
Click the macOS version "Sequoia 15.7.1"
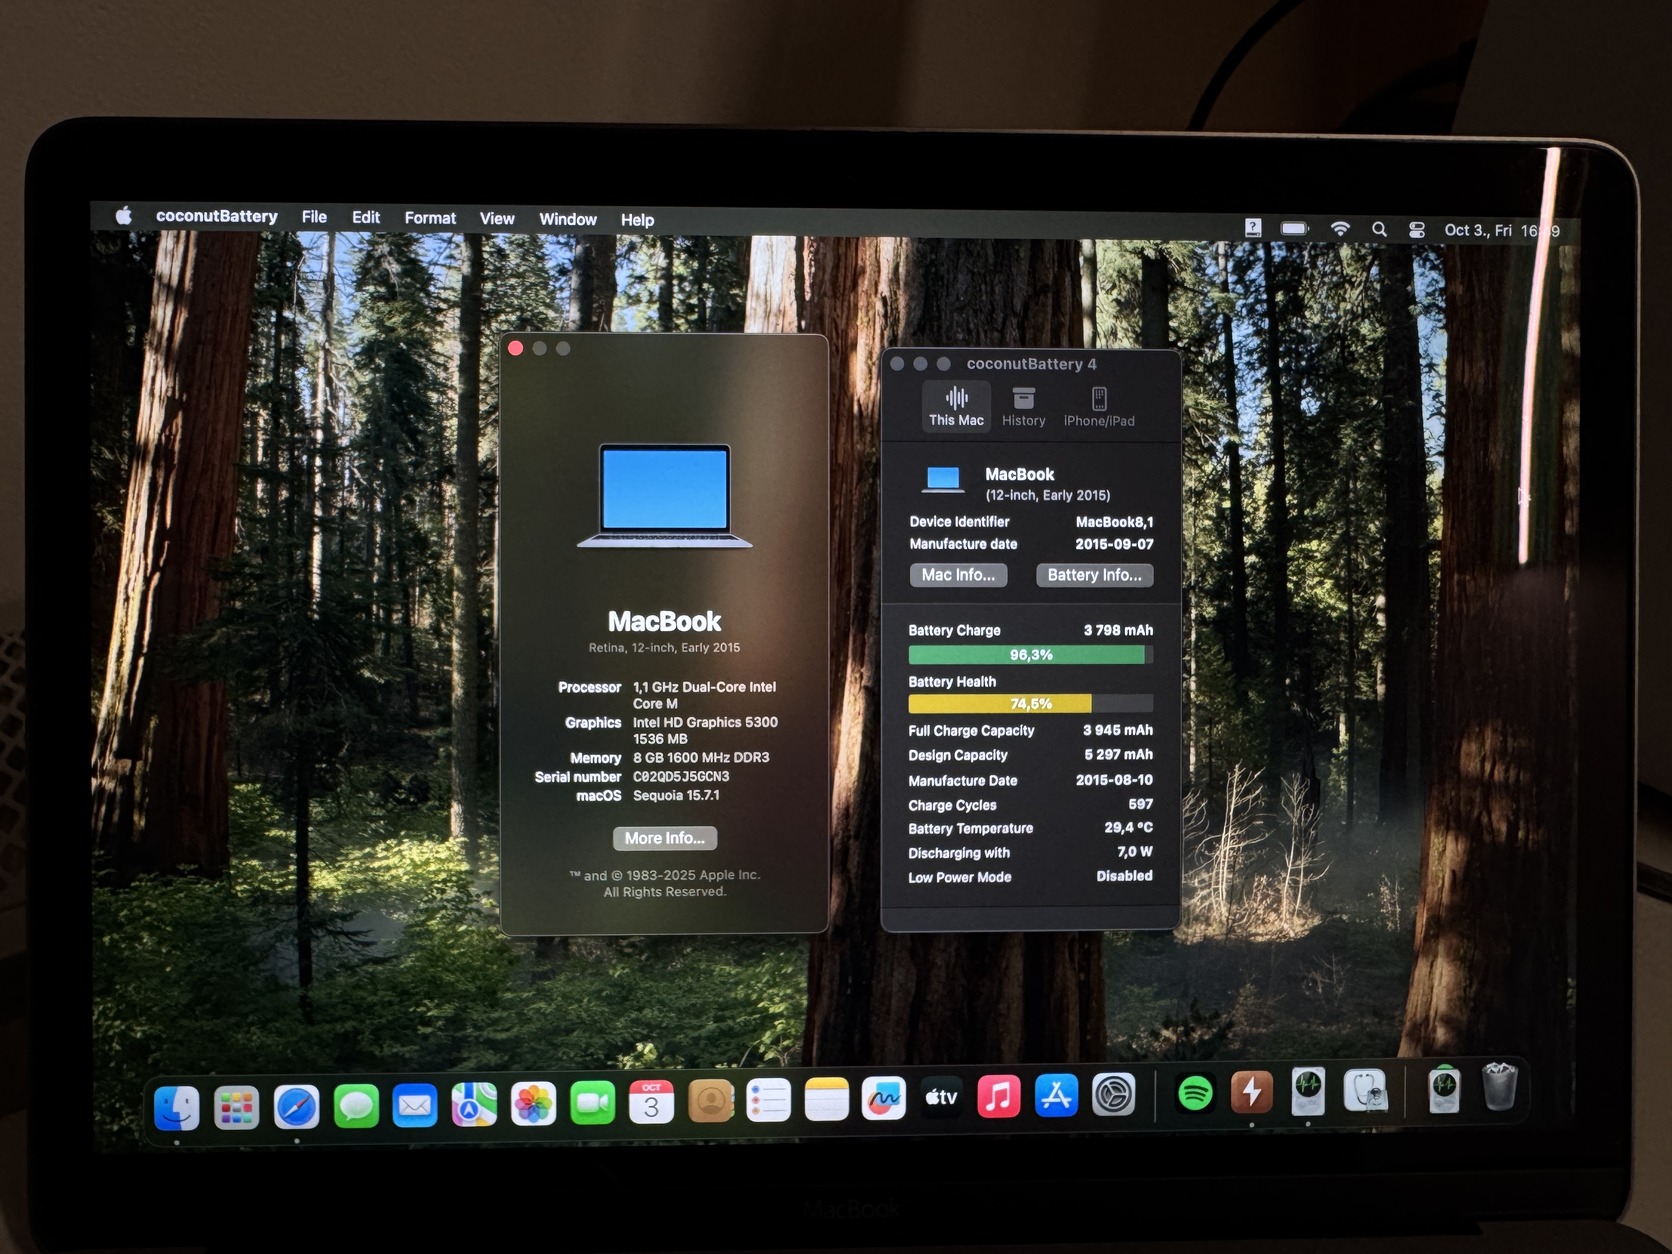pos(676,796)
